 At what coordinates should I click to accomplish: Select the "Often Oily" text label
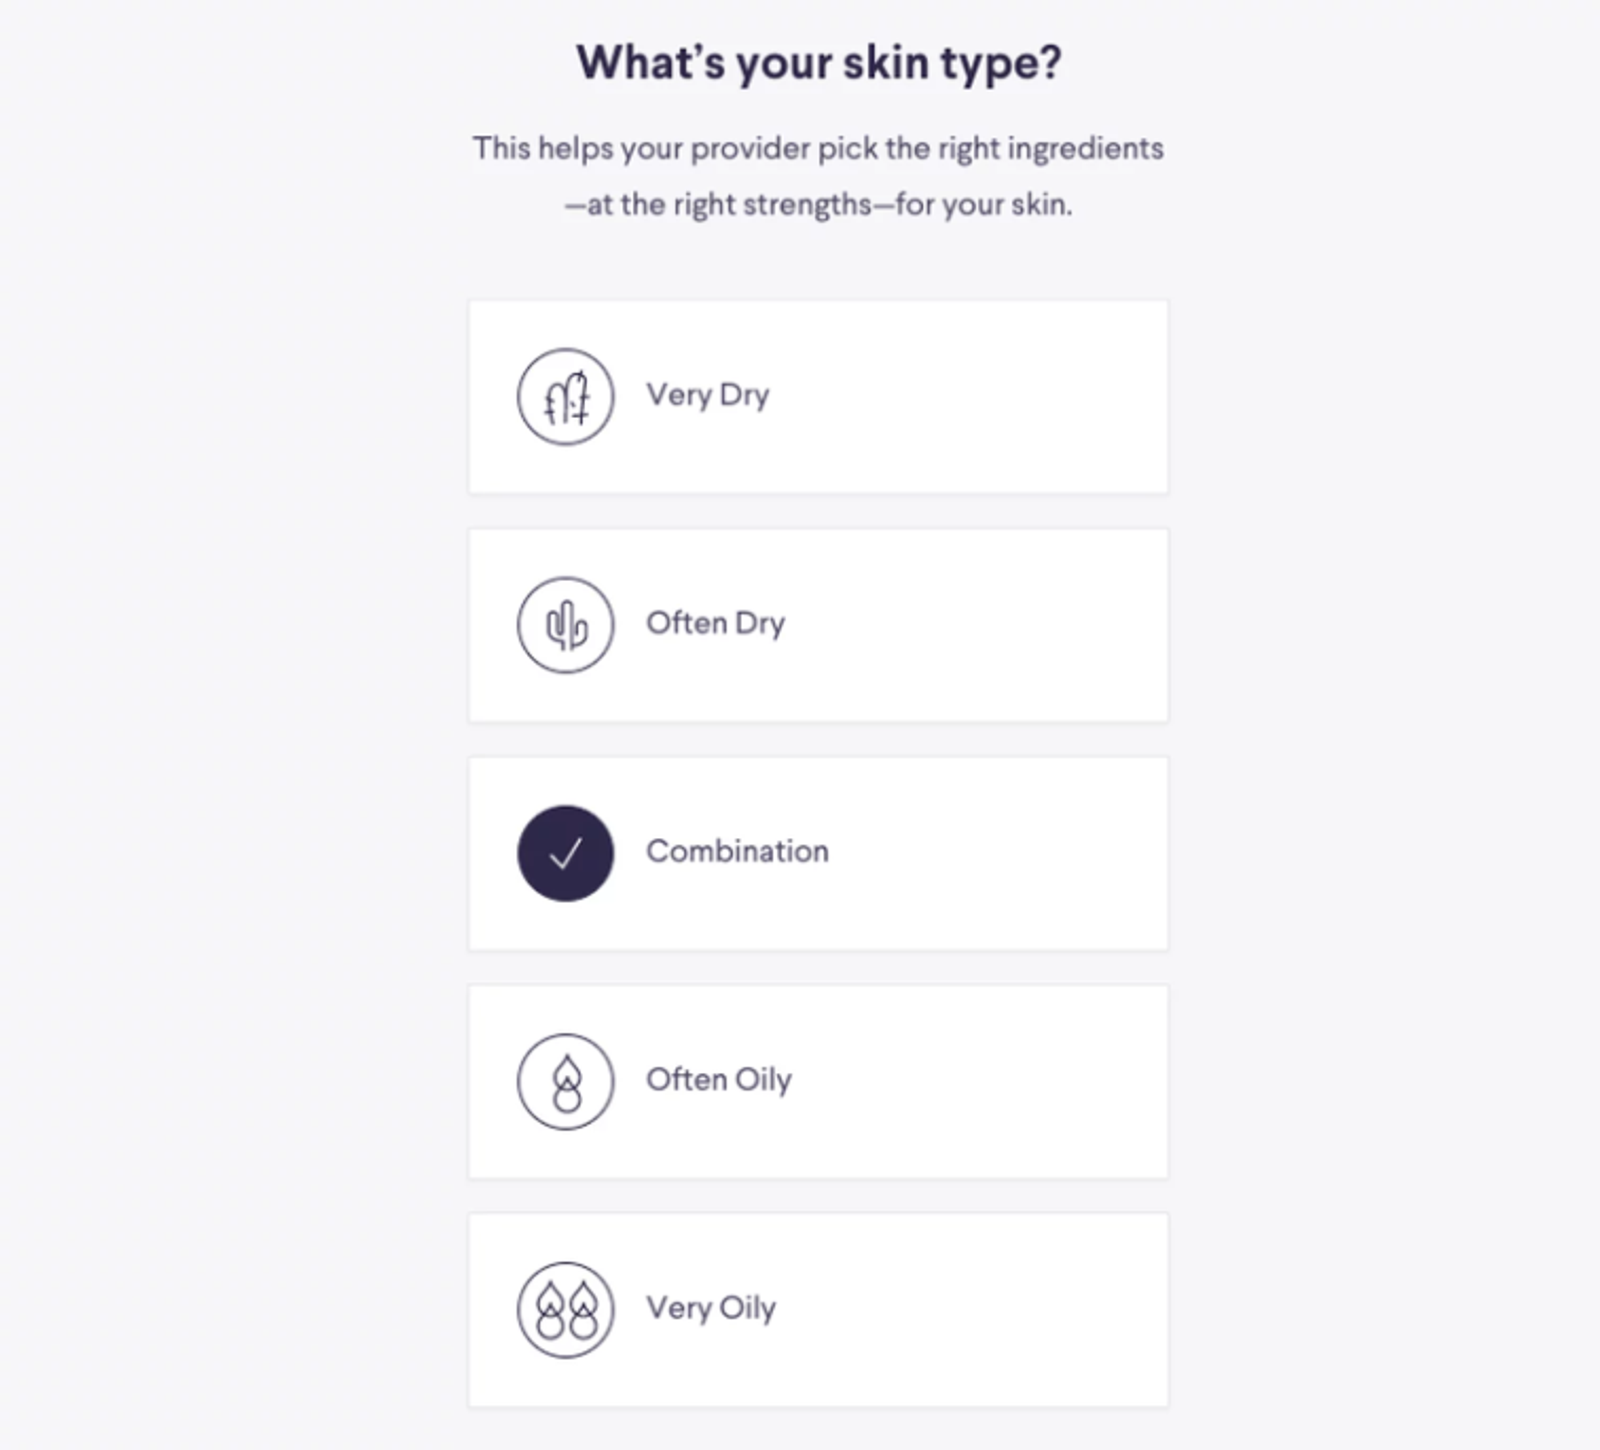tap(718, 1080)
